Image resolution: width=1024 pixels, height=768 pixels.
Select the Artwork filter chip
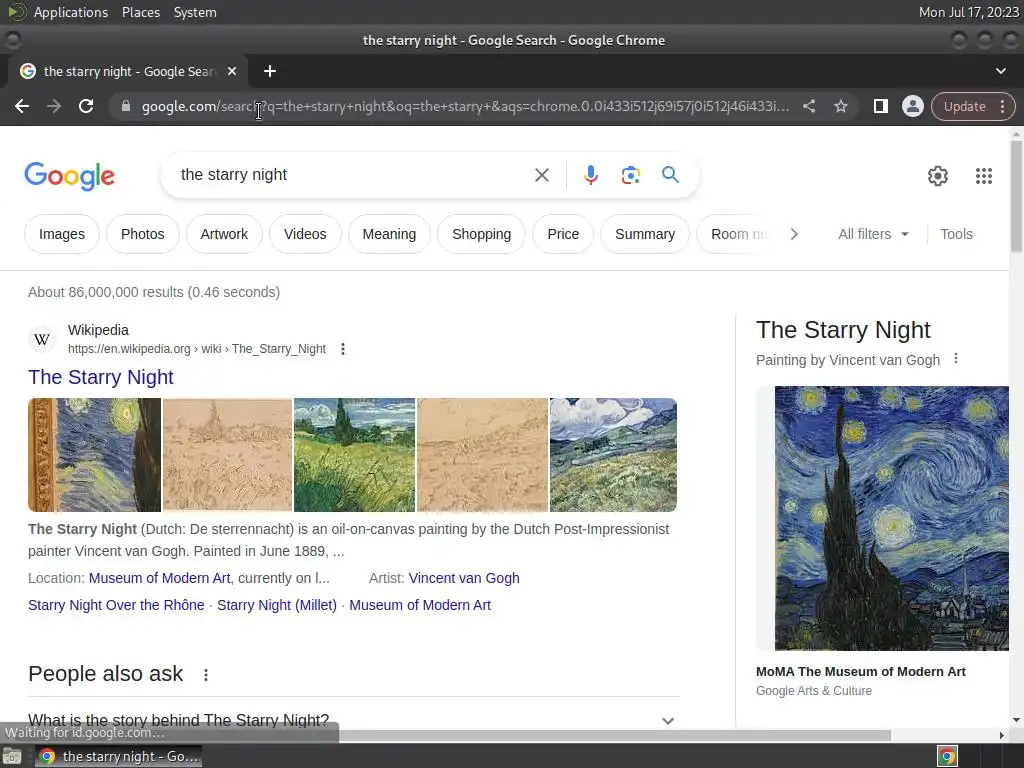pyautogui.click(x=224, y=234)
